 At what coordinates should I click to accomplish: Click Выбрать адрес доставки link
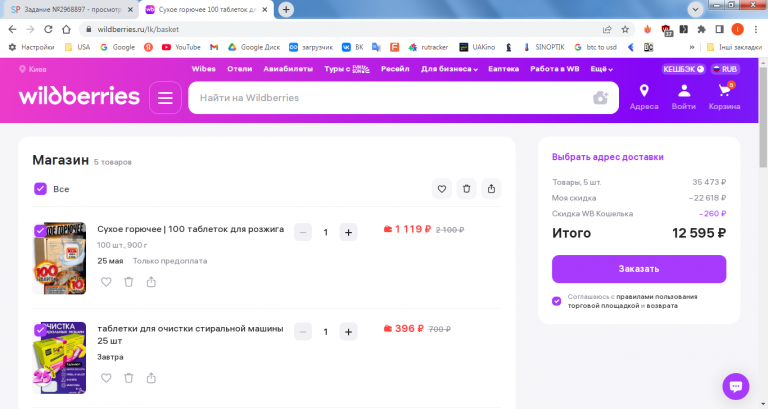coord(607,157)
